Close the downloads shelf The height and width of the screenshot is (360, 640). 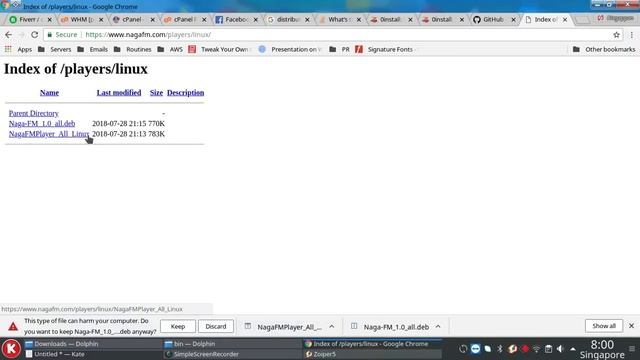[631, 326]
